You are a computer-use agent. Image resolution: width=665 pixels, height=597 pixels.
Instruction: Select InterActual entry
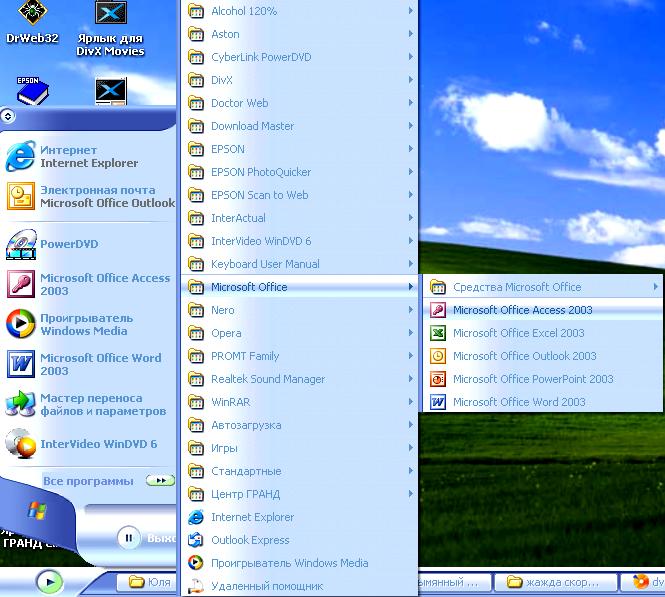[x=299, y=218]
